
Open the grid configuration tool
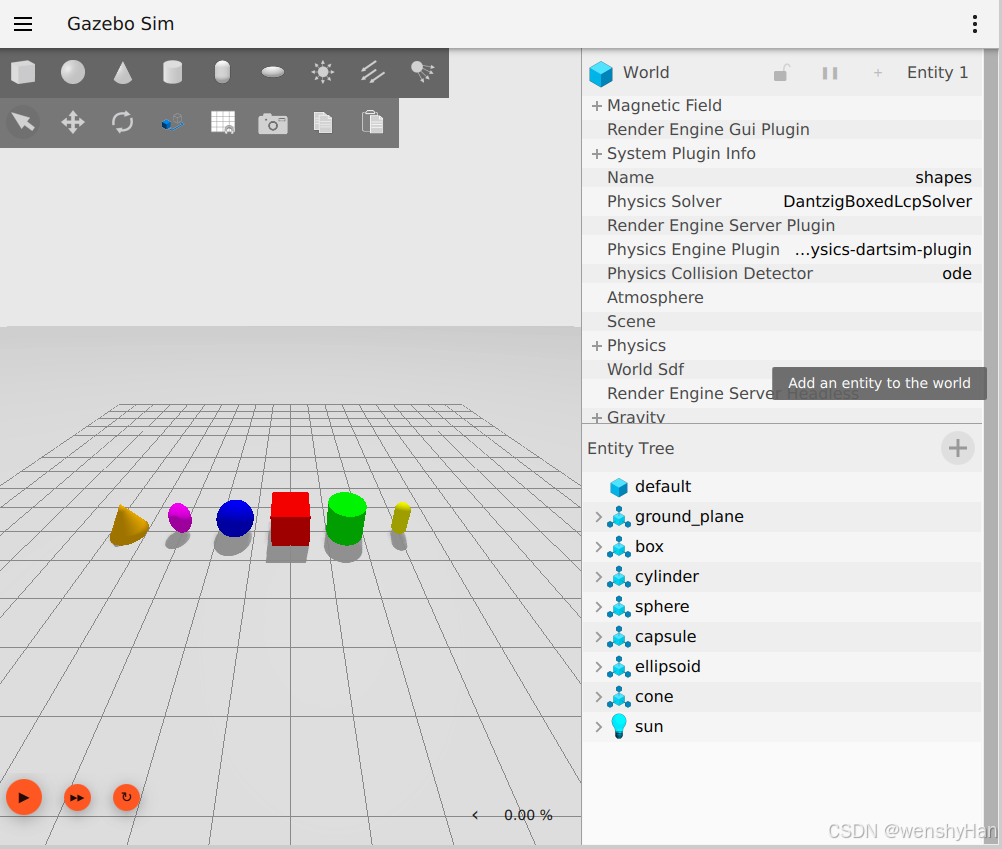pyautogui.click(x=223, y=122)
